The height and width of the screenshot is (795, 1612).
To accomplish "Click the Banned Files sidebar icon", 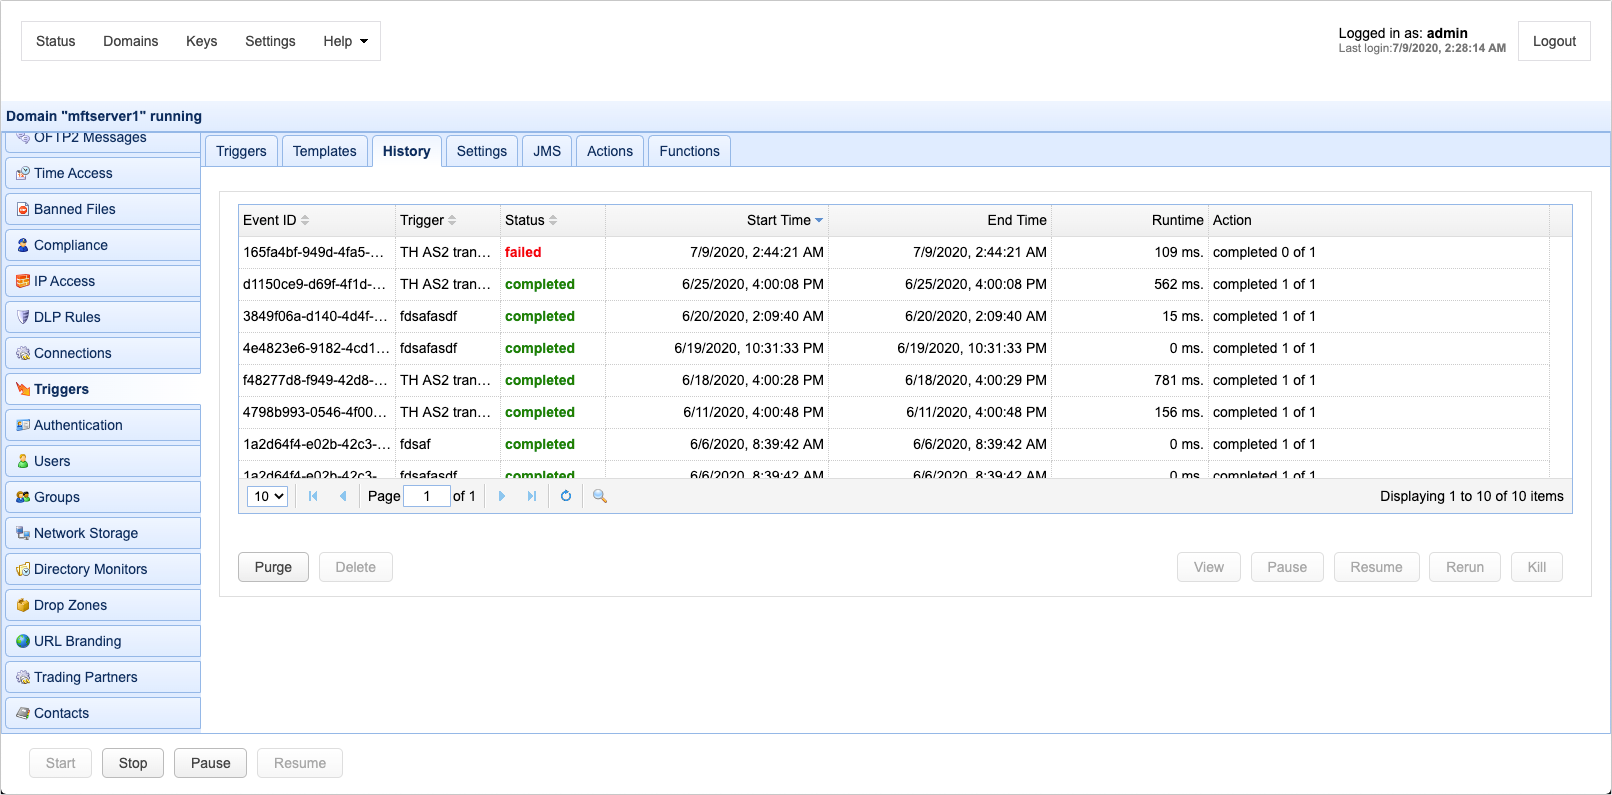I will tap(23, 209).
